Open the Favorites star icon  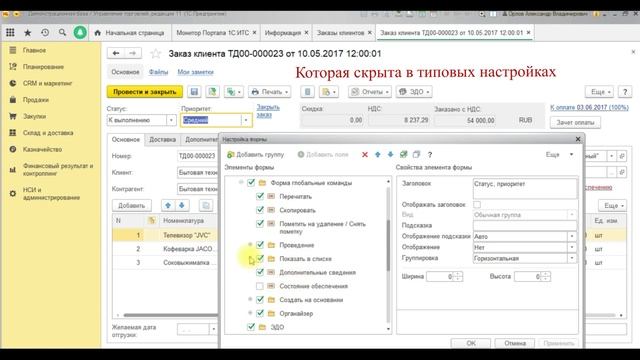click(27, 33)
